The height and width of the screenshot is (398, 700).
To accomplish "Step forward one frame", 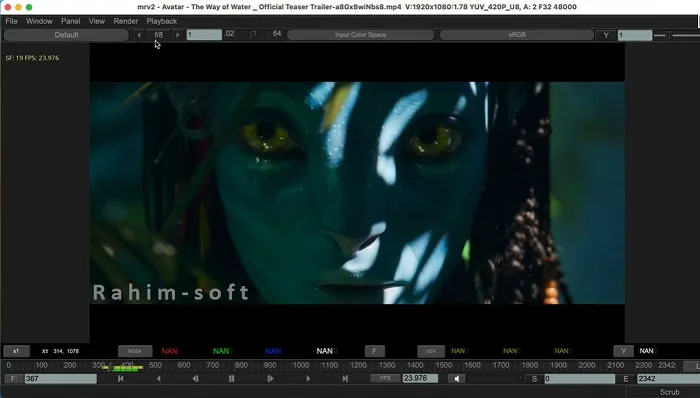I will tap(270, 378).
